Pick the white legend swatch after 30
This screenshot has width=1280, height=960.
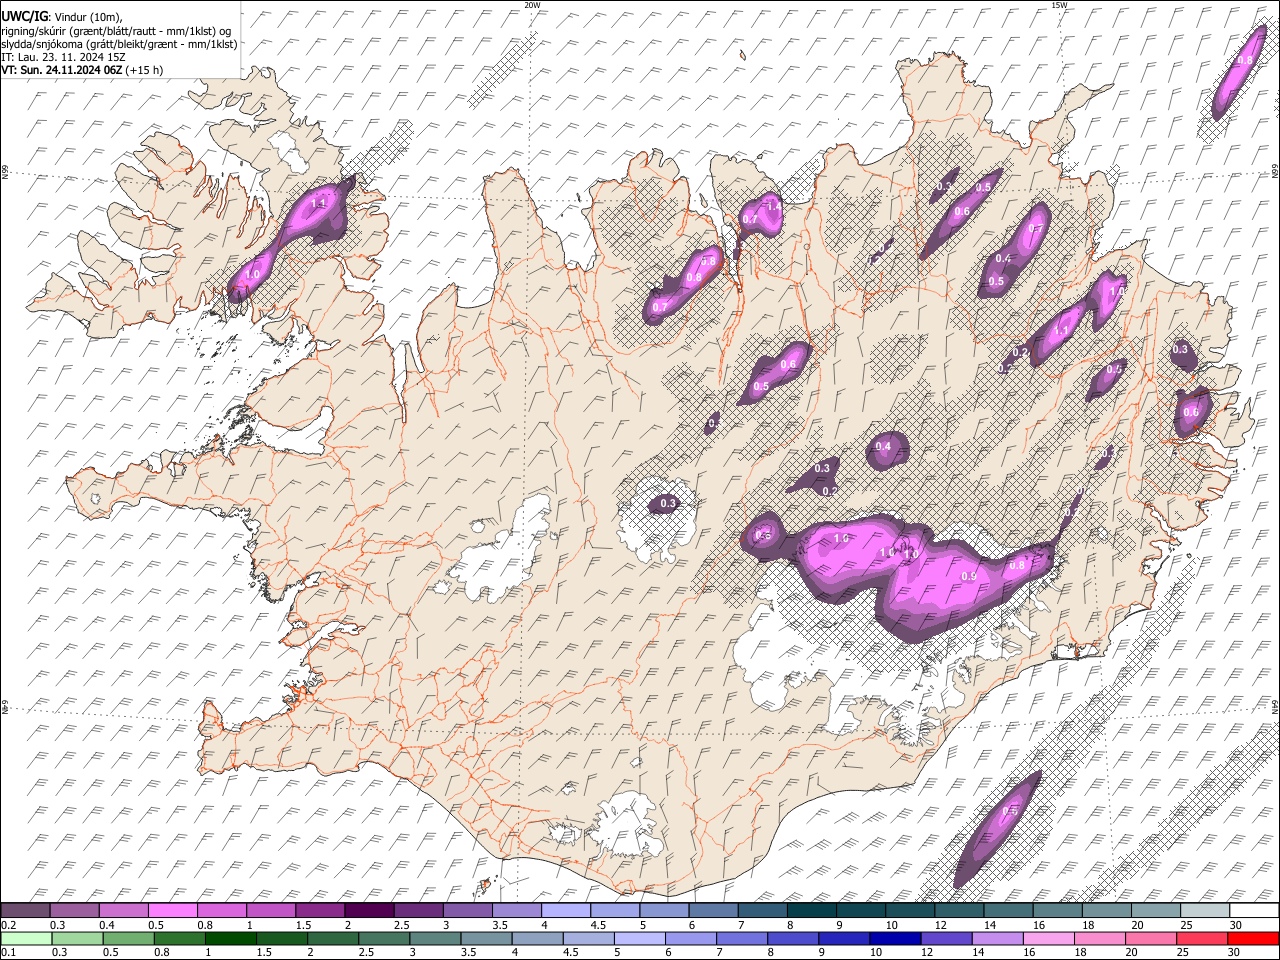[1252, 911]
